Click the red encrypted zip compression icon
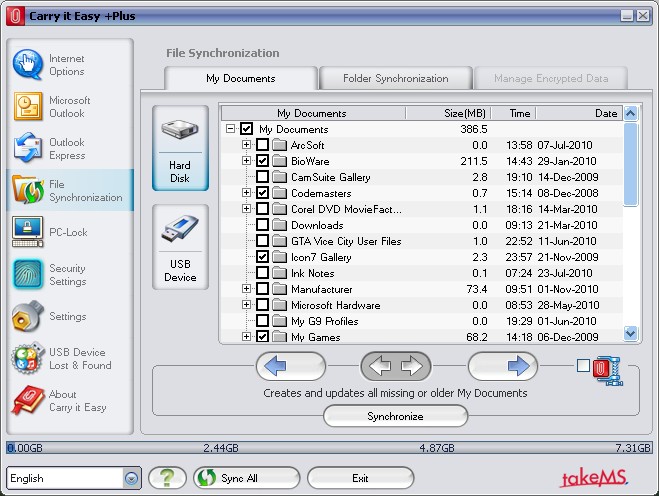The height and width of the screenshot is (496, 659). pyautogui.click(x=608, y=371)
